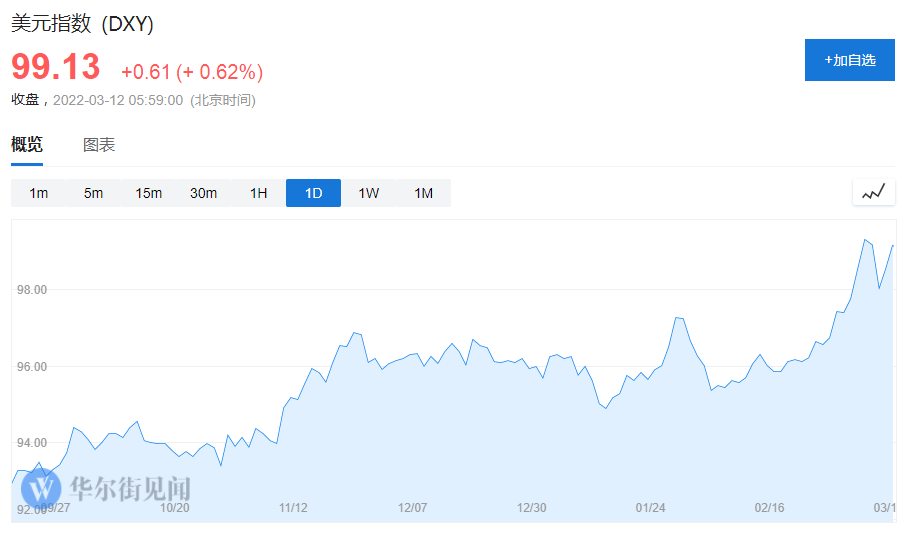Viewport: 904px width, 534px height.
Task: Click the 11/12 date label on chart
Action: point(293,508)
